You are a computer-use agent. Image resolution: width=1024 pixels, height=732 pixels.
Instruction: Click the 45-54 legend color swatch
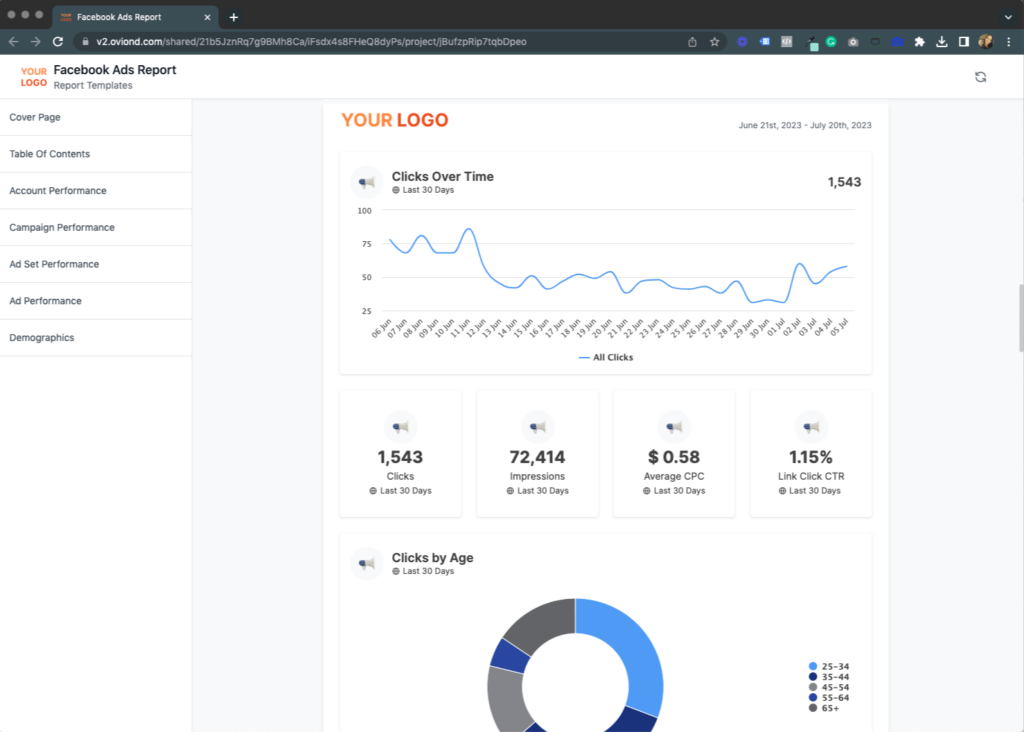tap(812, 688)
